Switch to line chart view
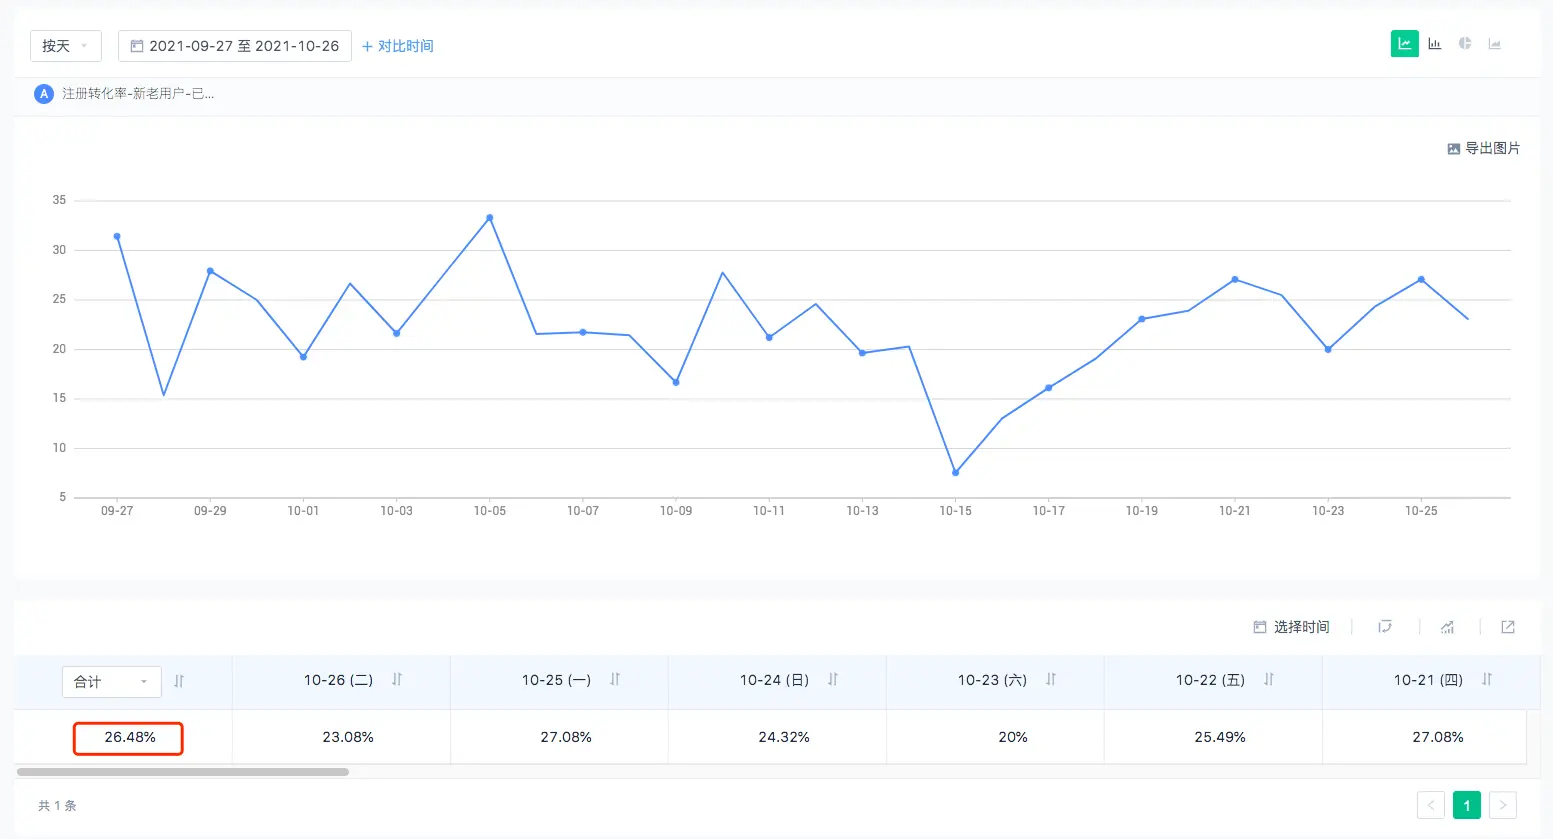This screenshot has height=839, width=1553. pyautogui.click(x=1404, y=44)
